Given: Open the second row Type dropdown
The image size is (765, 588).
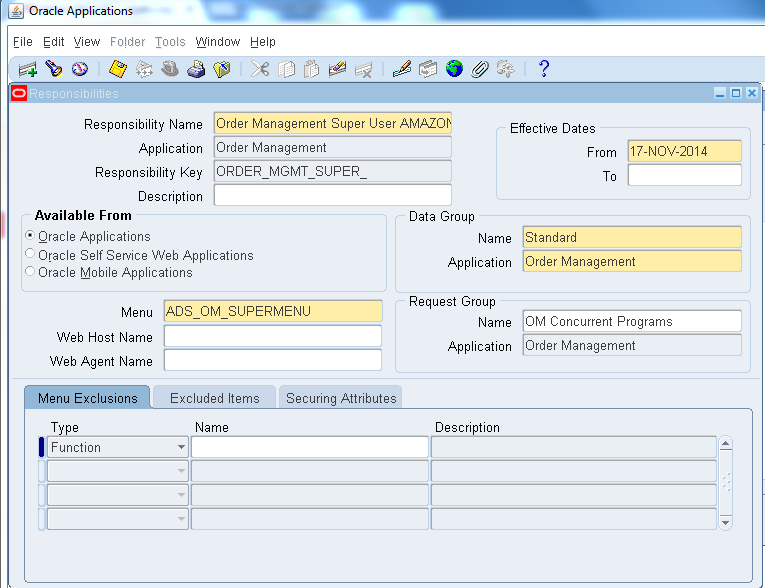Looking at the screenshot, I should tap(181, 471).
